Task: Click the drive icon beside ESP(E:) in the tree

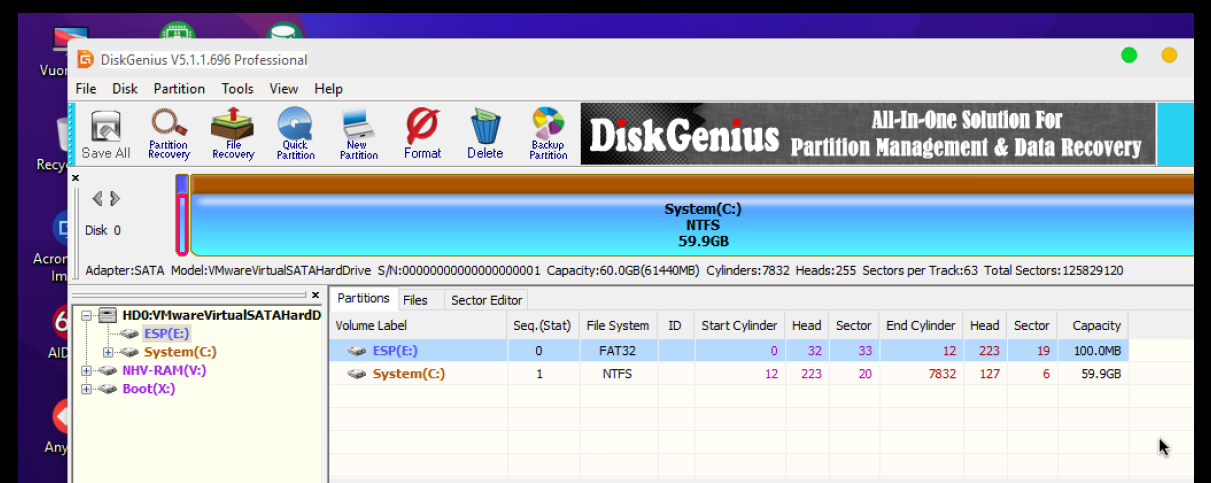Action: (129, 334)
